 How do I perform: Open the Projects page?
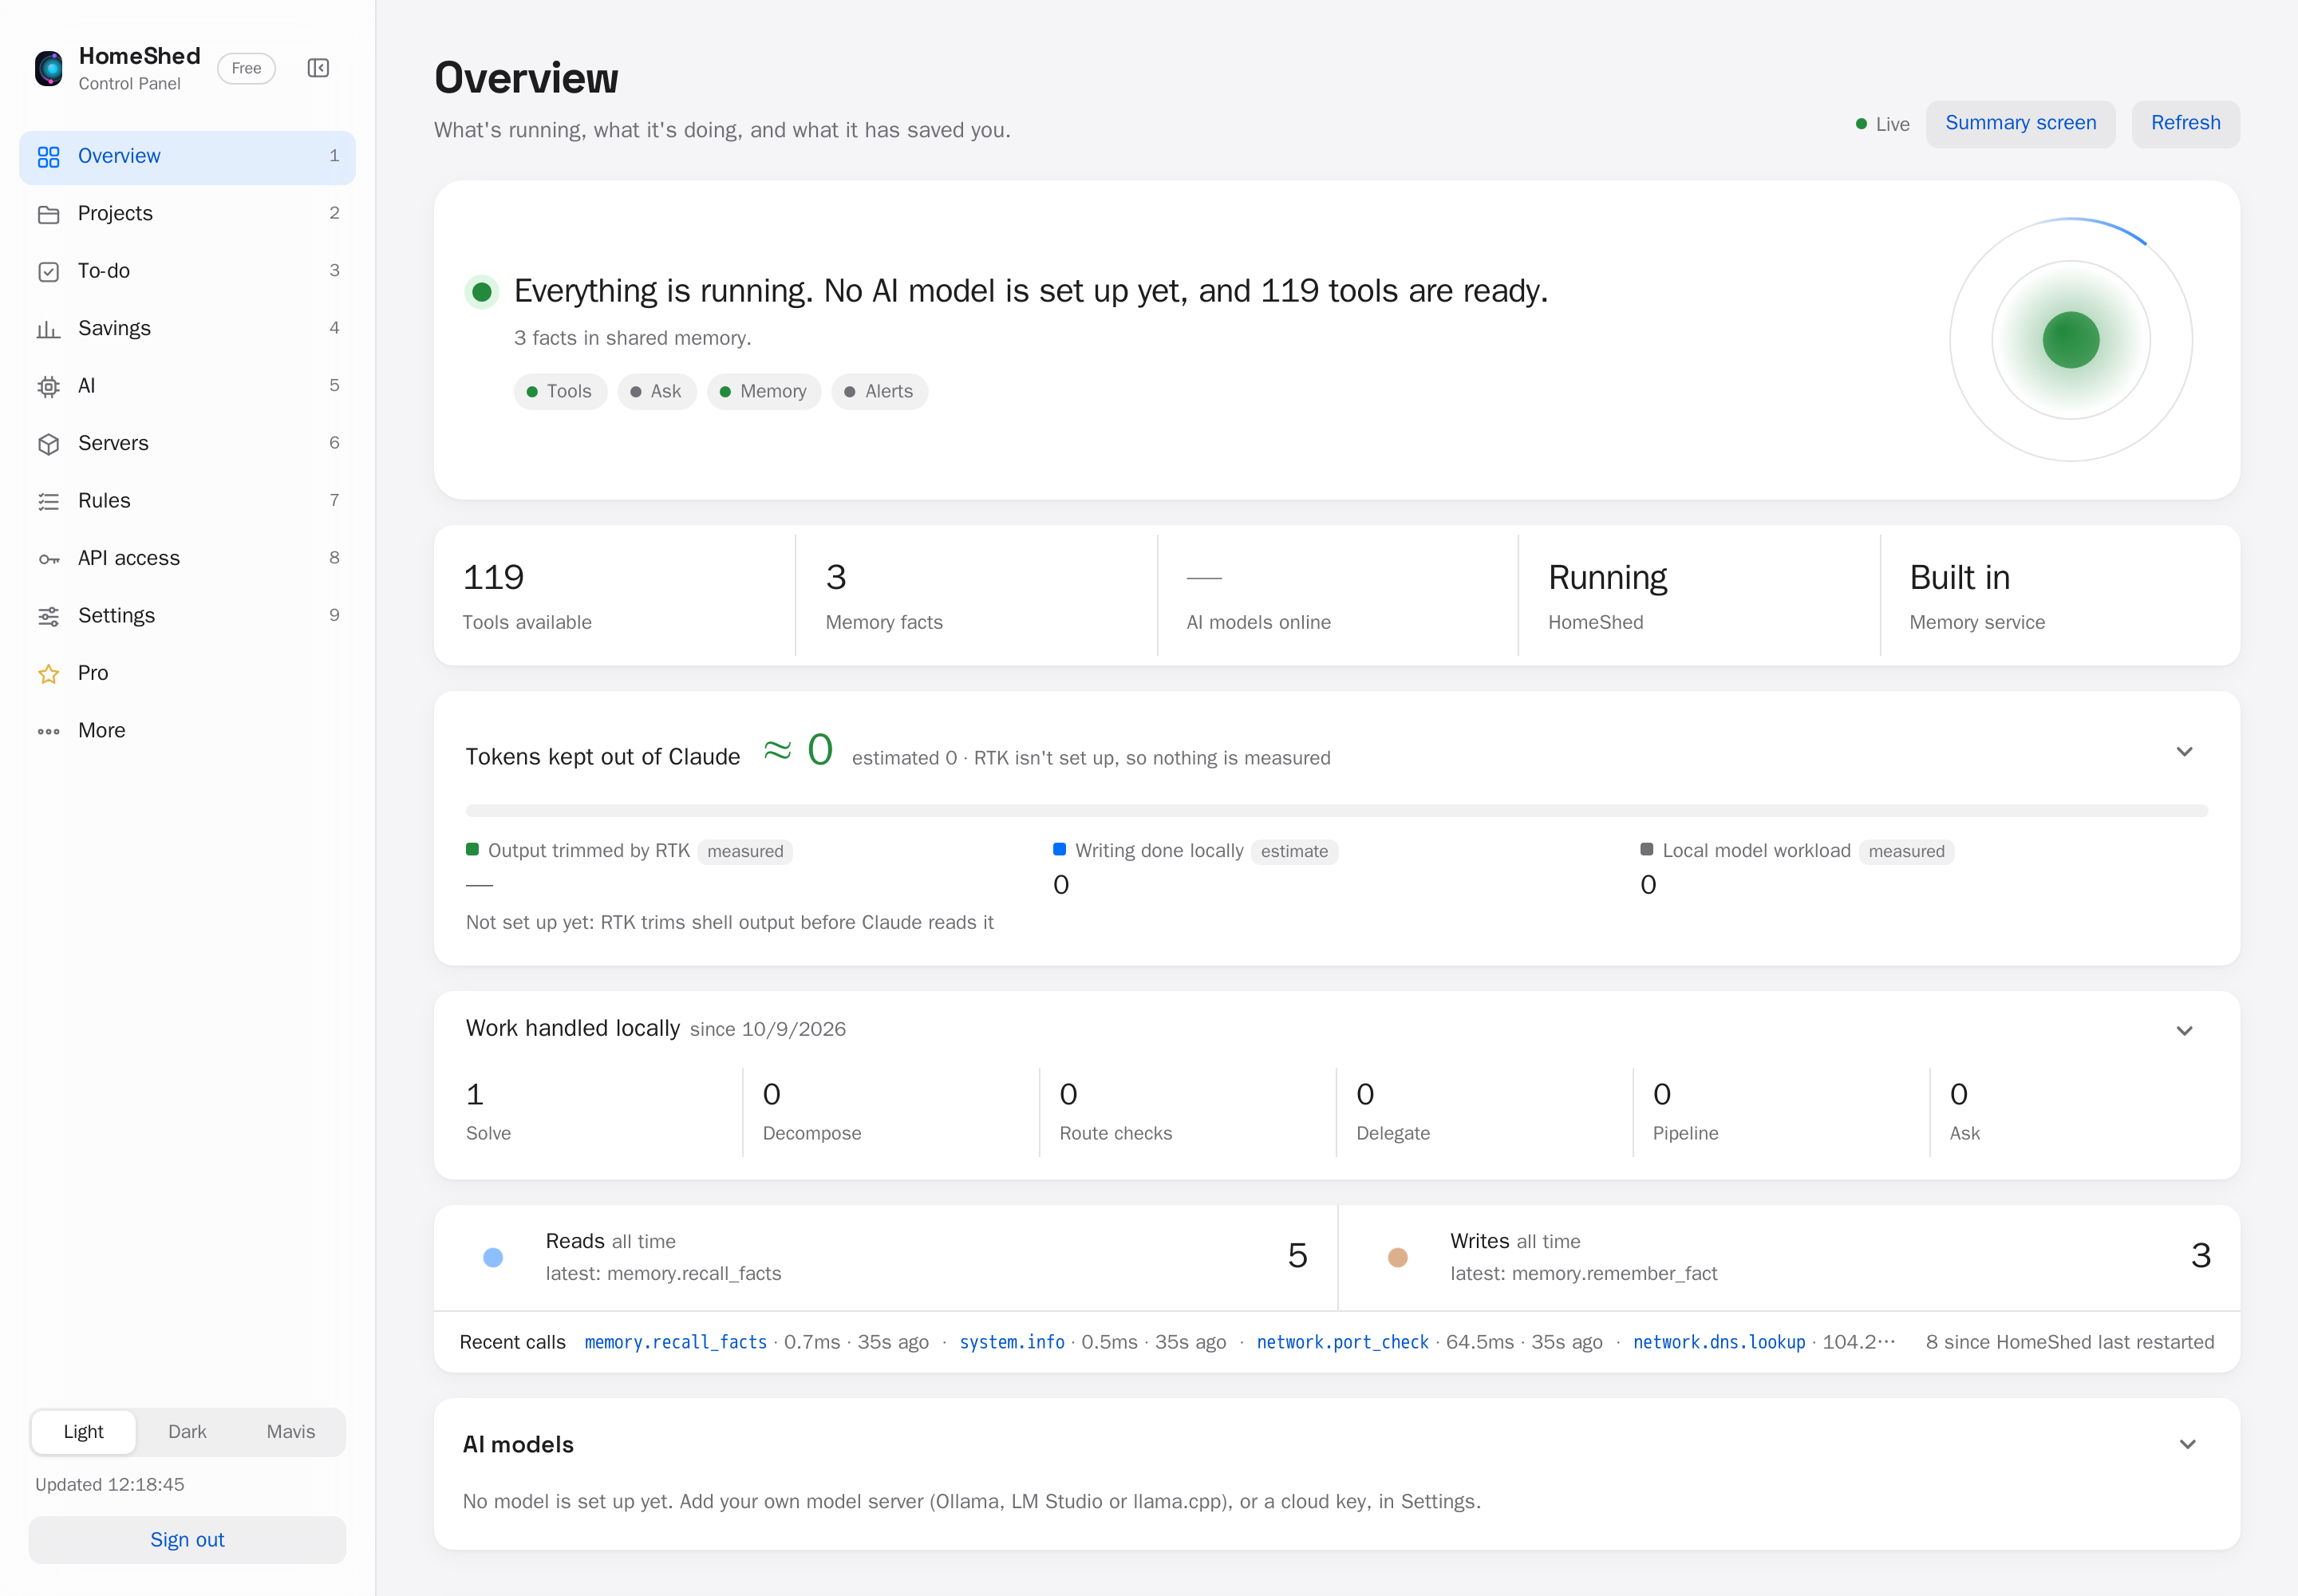point(187,214)
